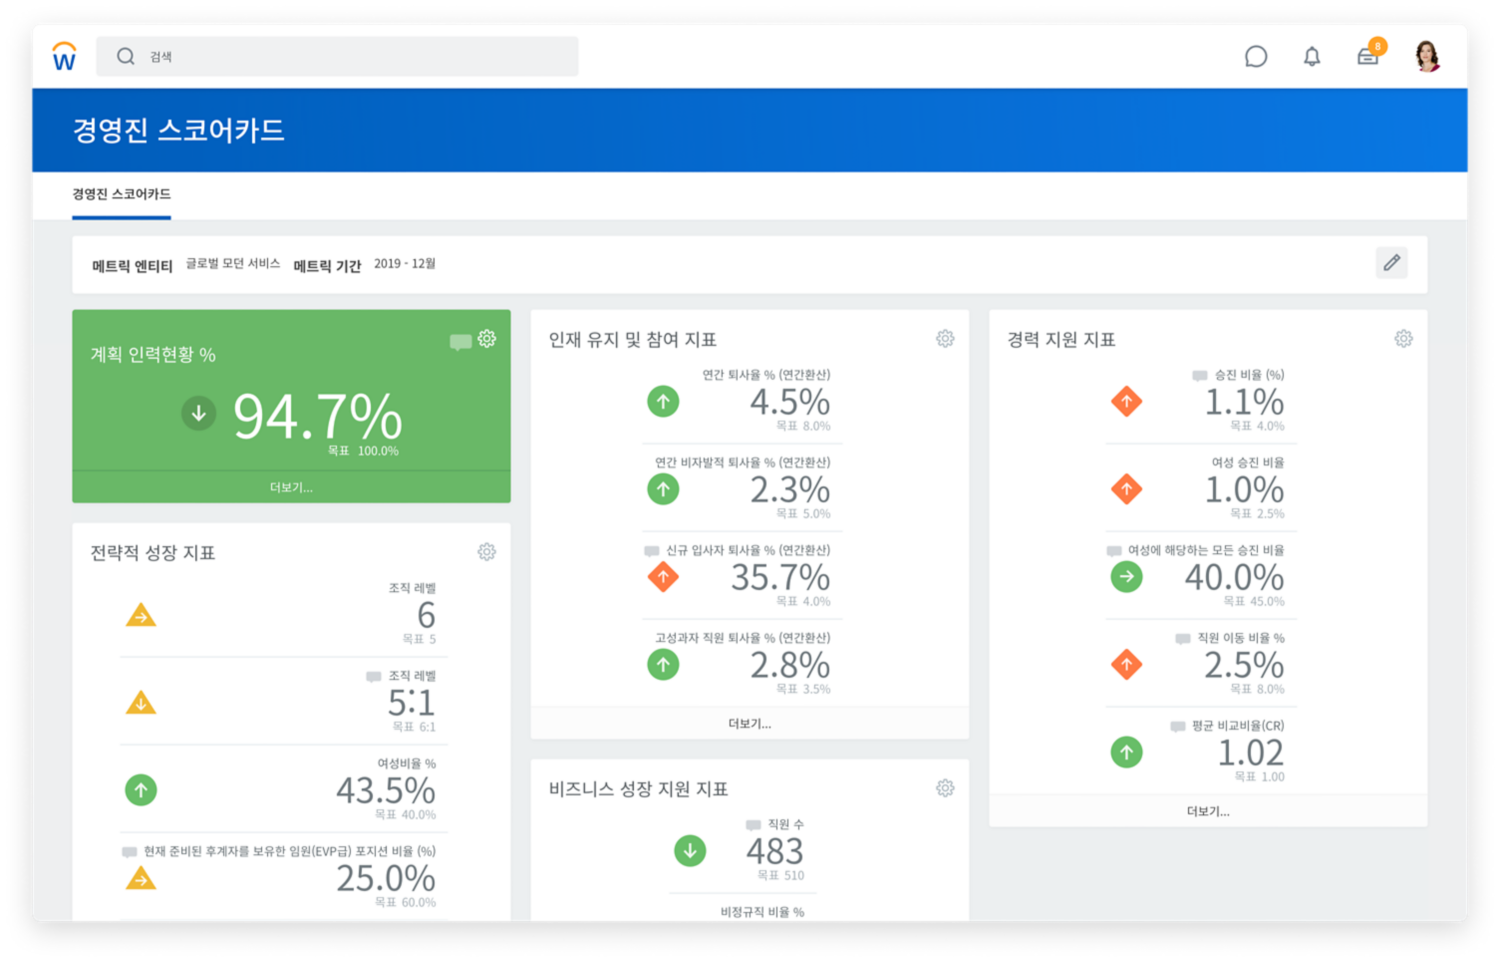
Task: Click comment icon on 계획 인력현황 % card
Action: (460, 342)
